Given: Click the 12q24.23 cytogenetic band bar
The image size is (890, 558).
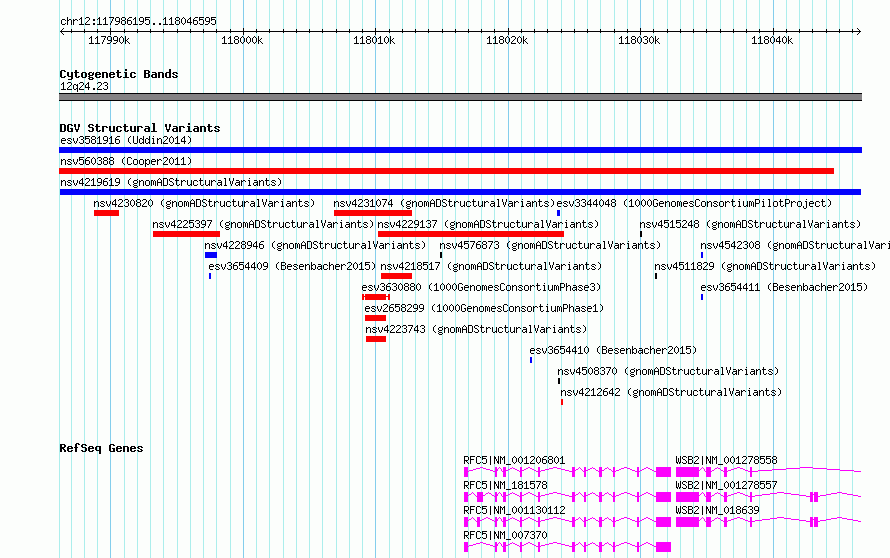Looking at the screenshot, I should tap(460, 97).
